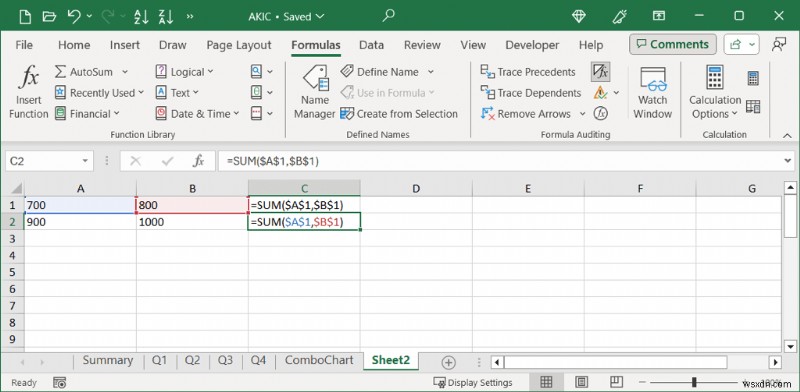This screenshot has height=392, width=800.
Task: Expand more quick access toolbar commands
Action: pyautogui.click(x=190, y=17)
